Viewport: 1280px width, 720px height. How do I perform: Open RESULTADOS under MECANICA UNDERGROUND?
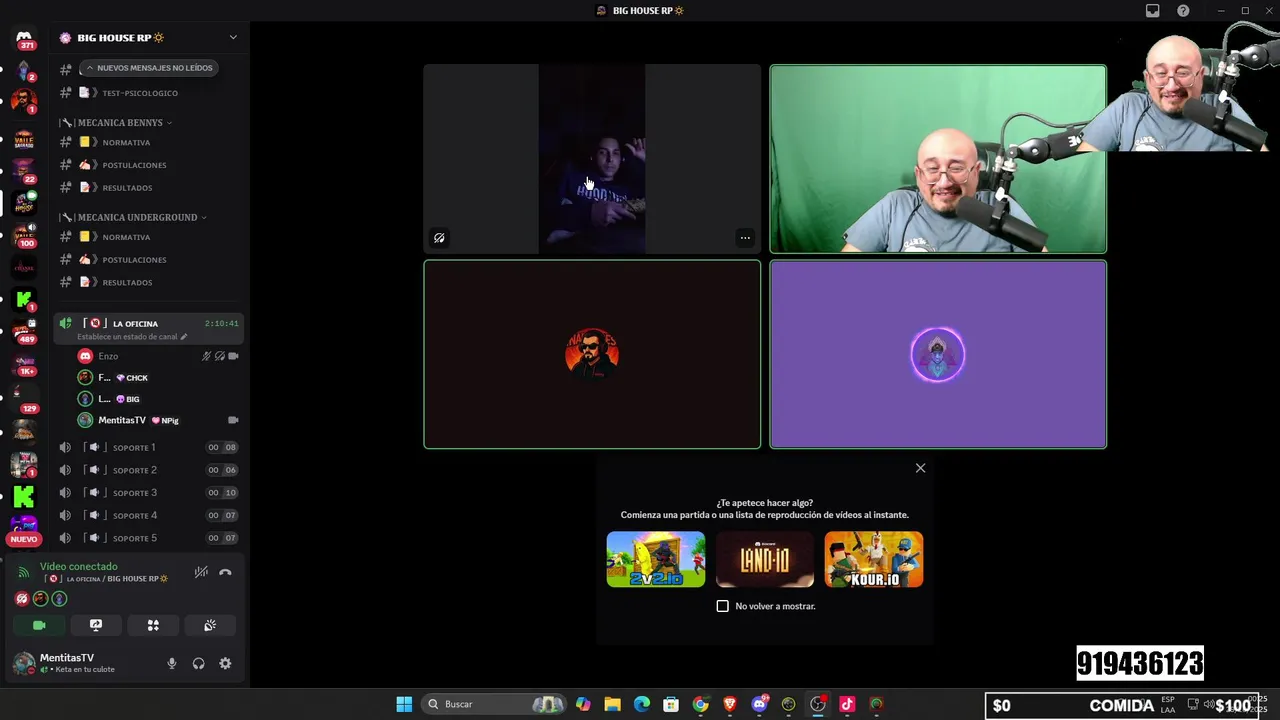click(x=127, y=283)
